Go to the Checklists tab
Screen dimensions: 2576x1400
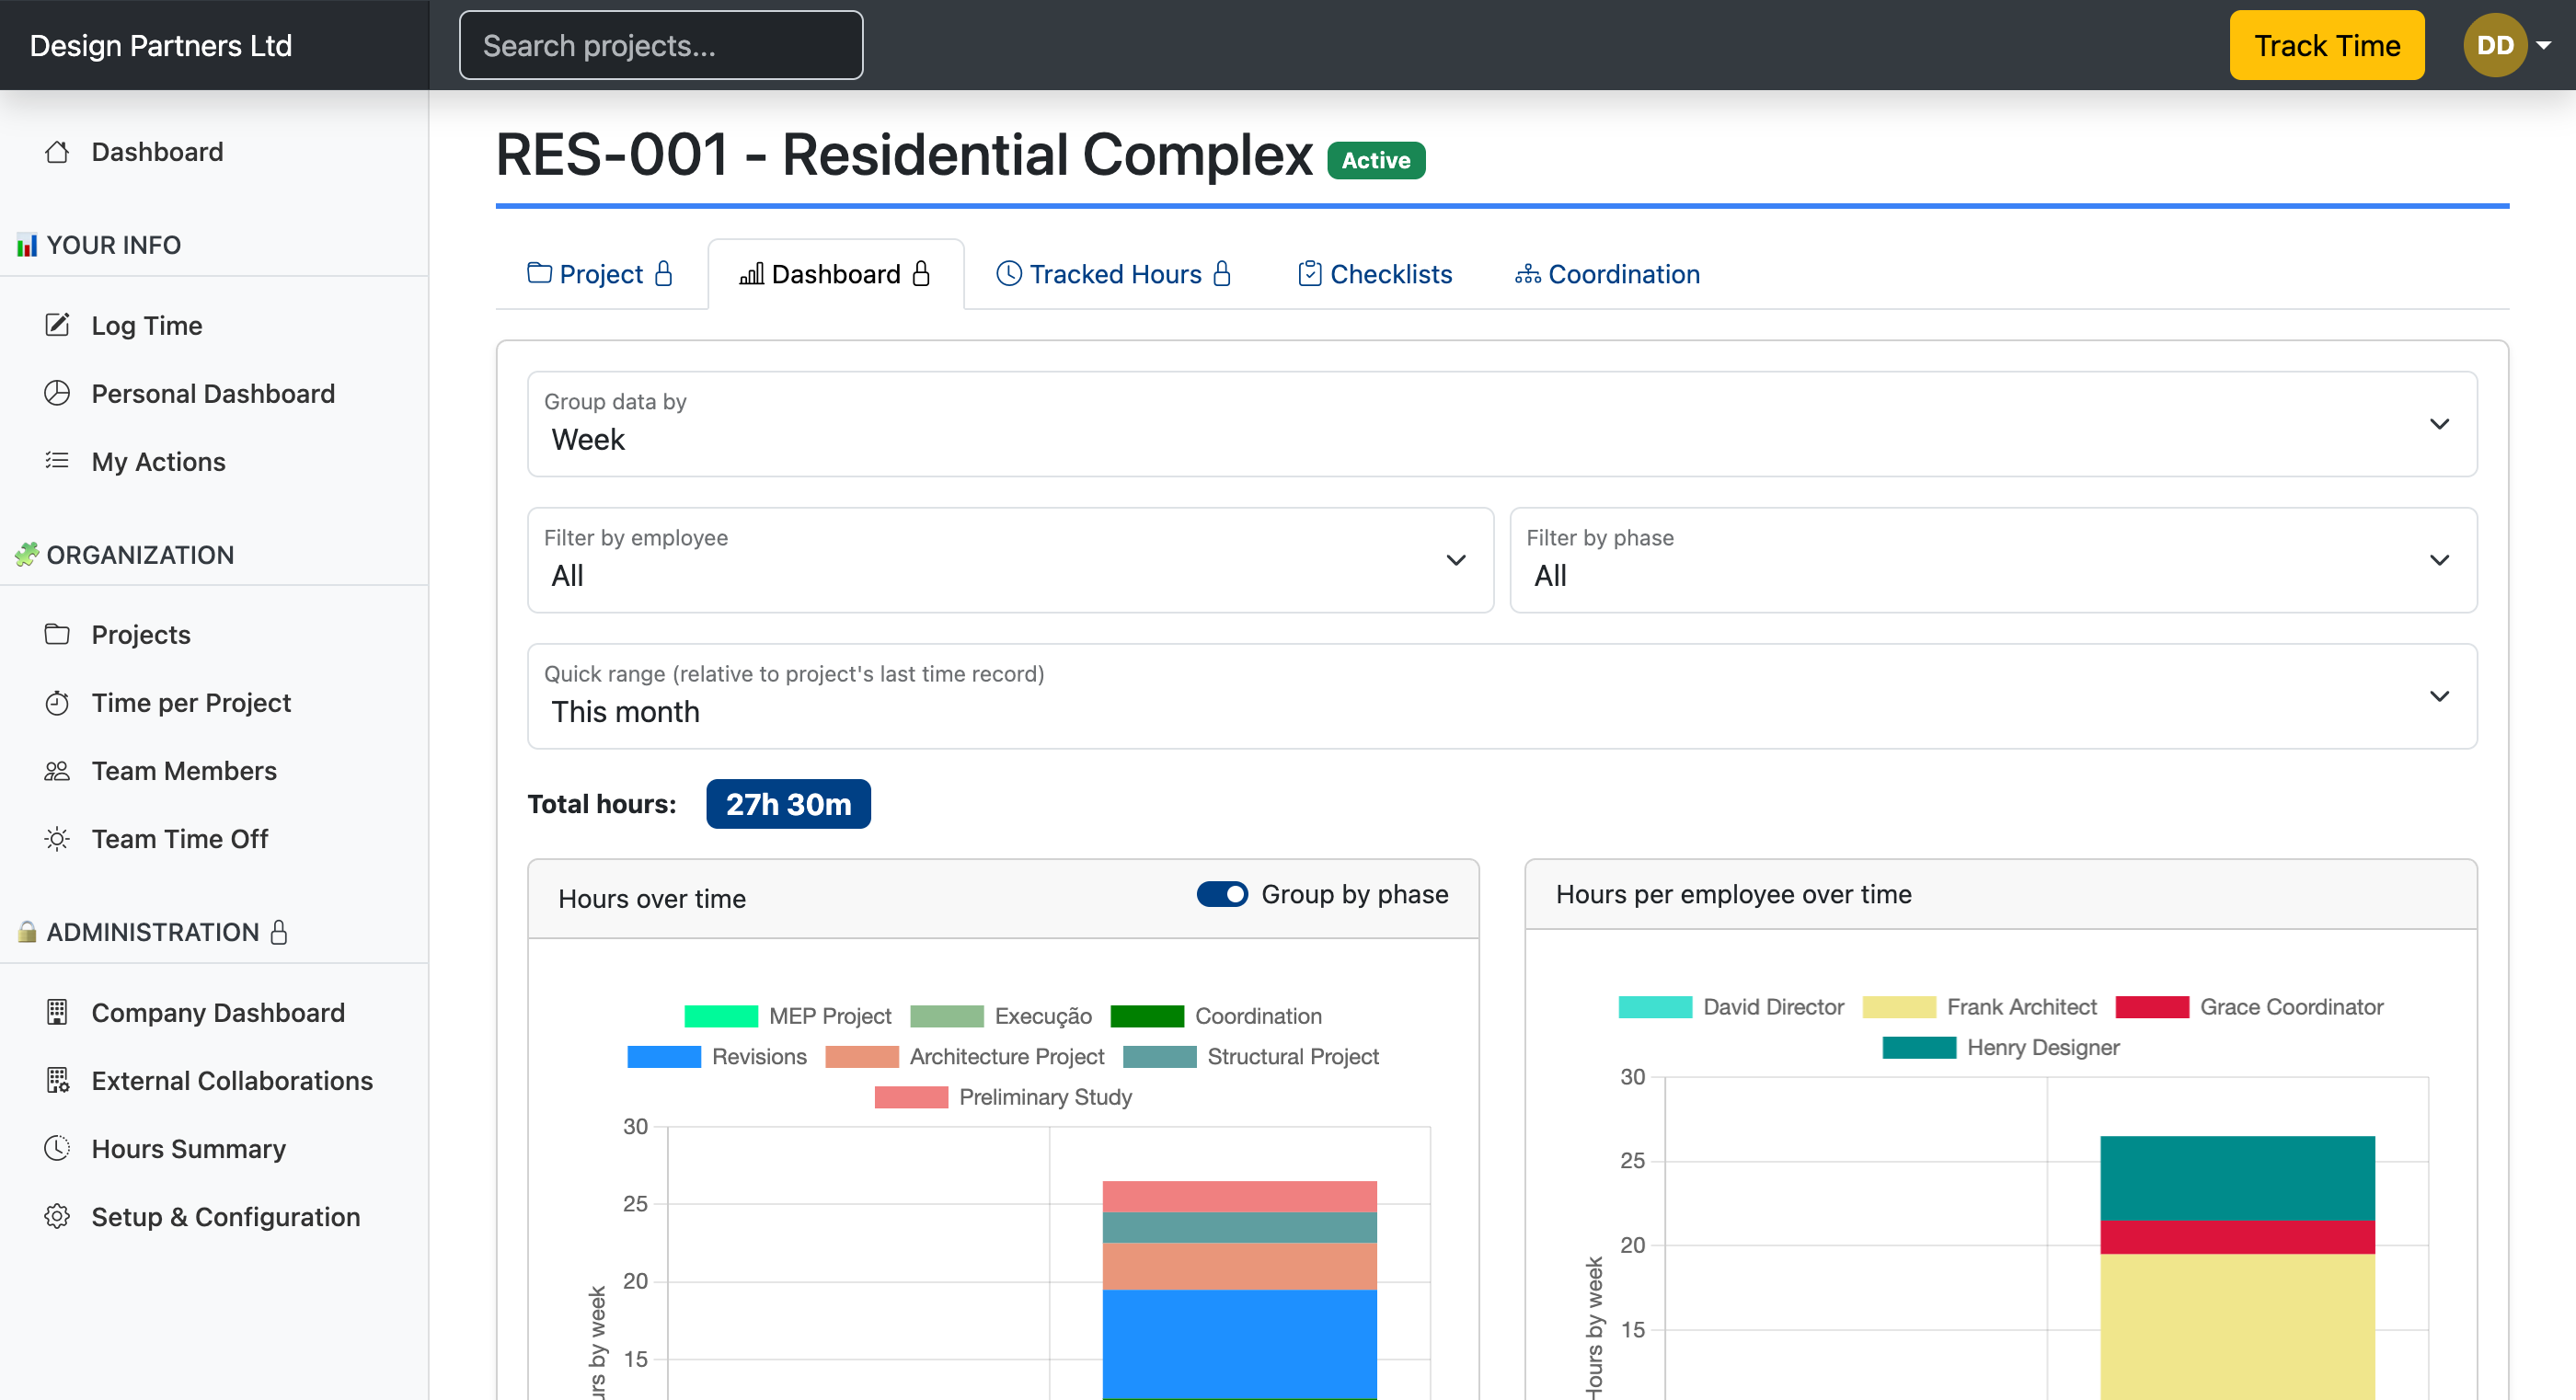[x=1375, y=274]
